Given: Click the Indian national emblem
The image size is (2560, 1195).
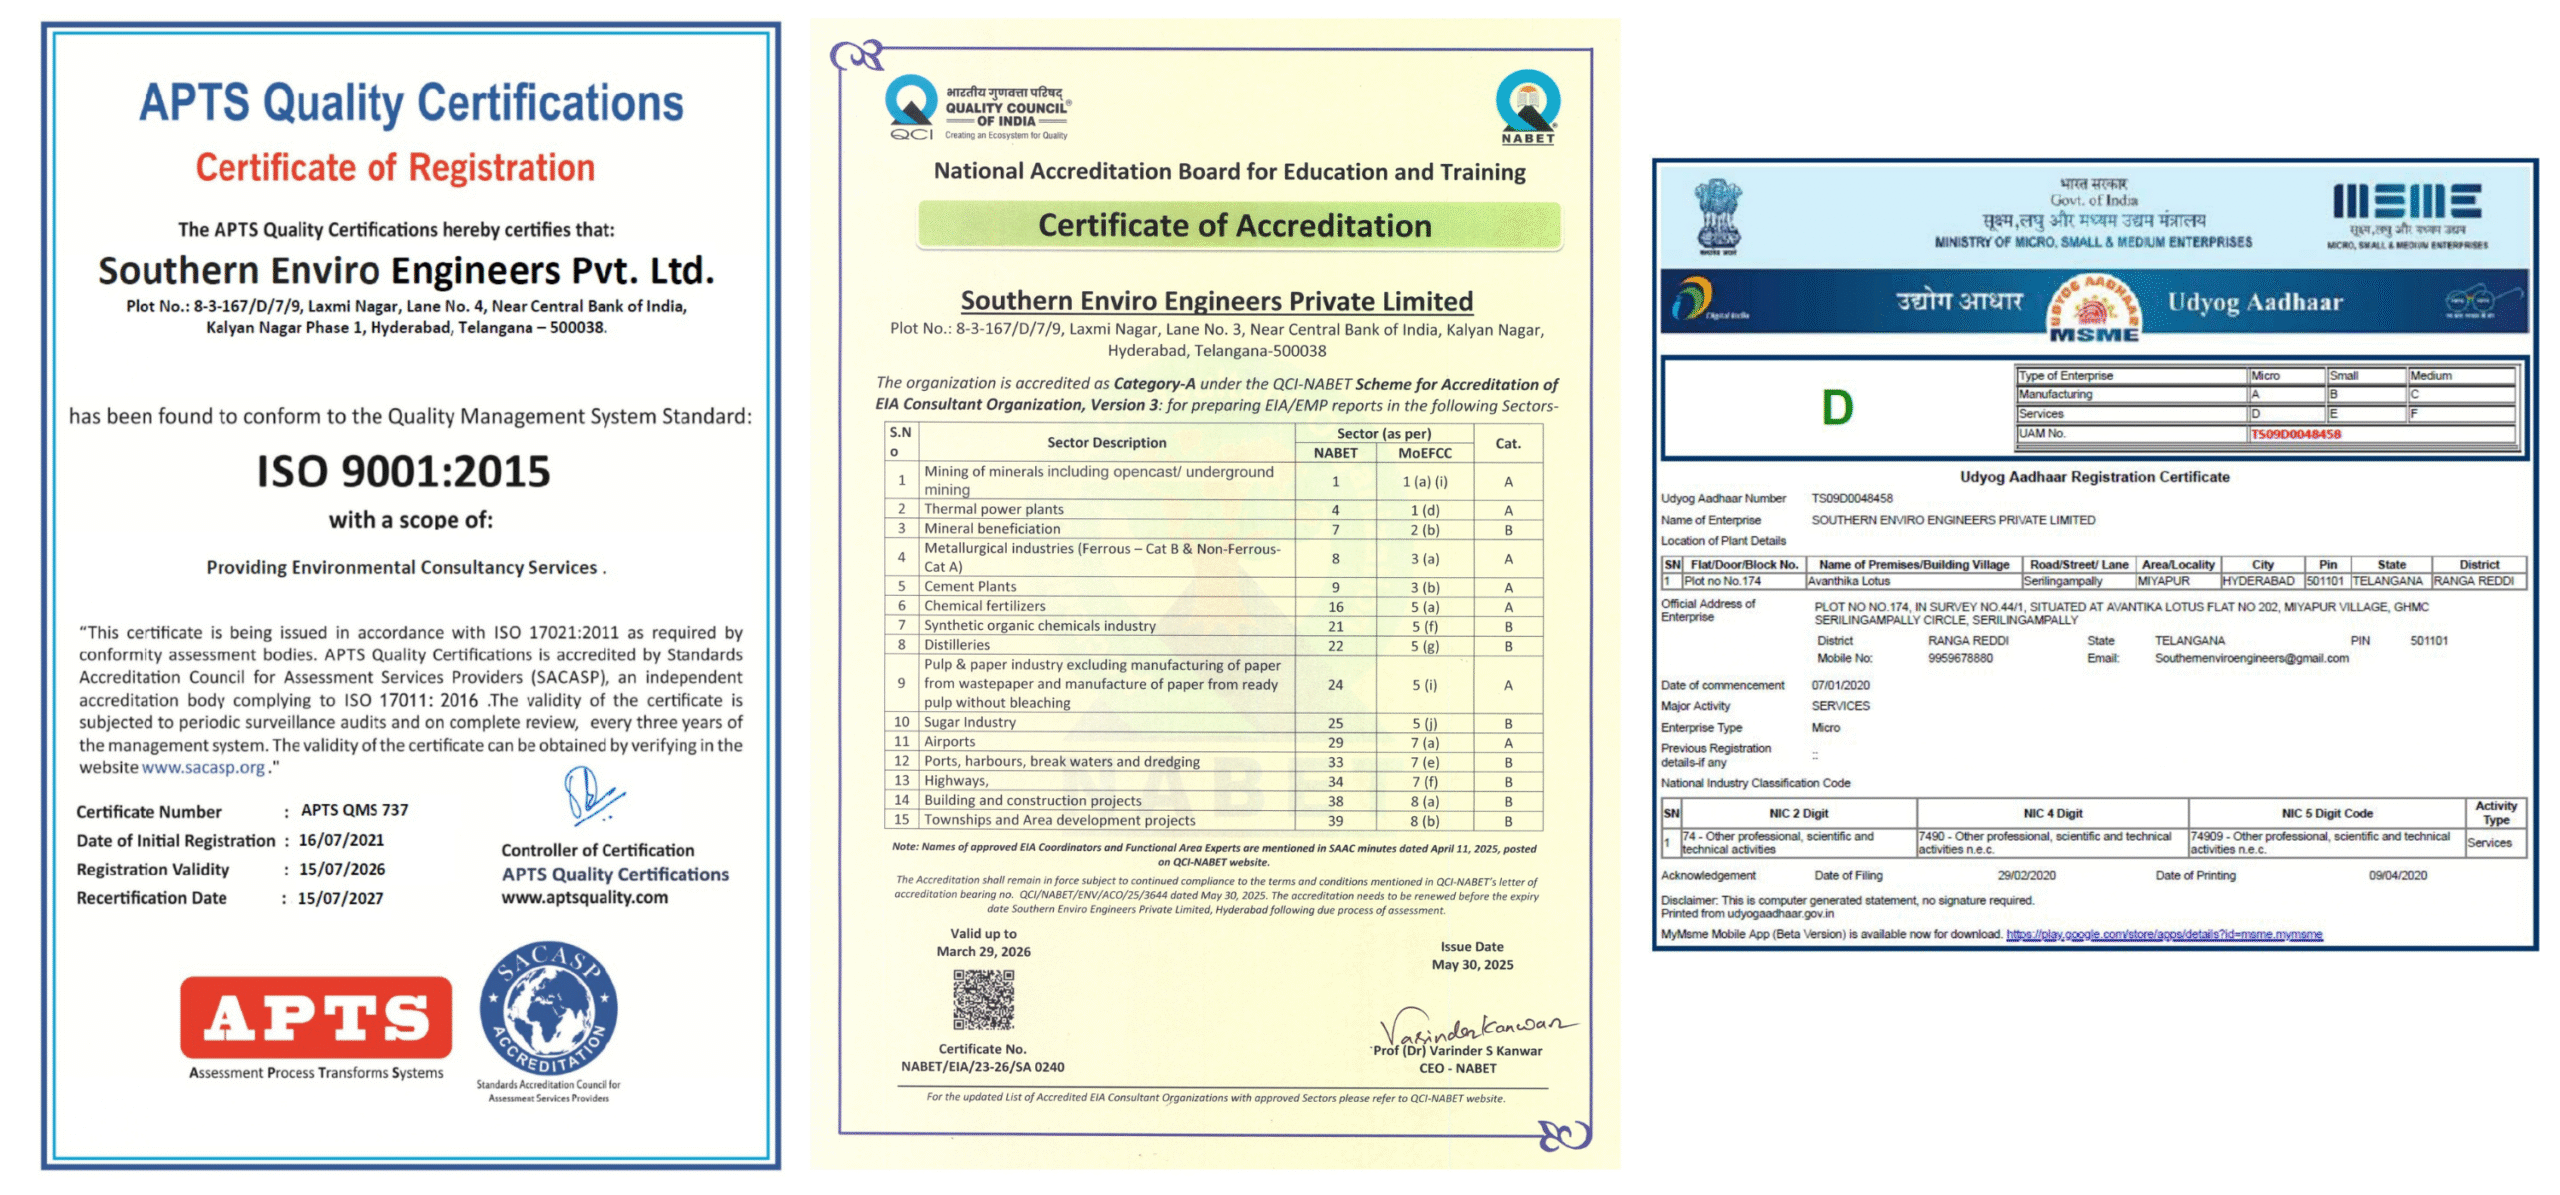Looking at the screenshot, I should click(1718, 215).
